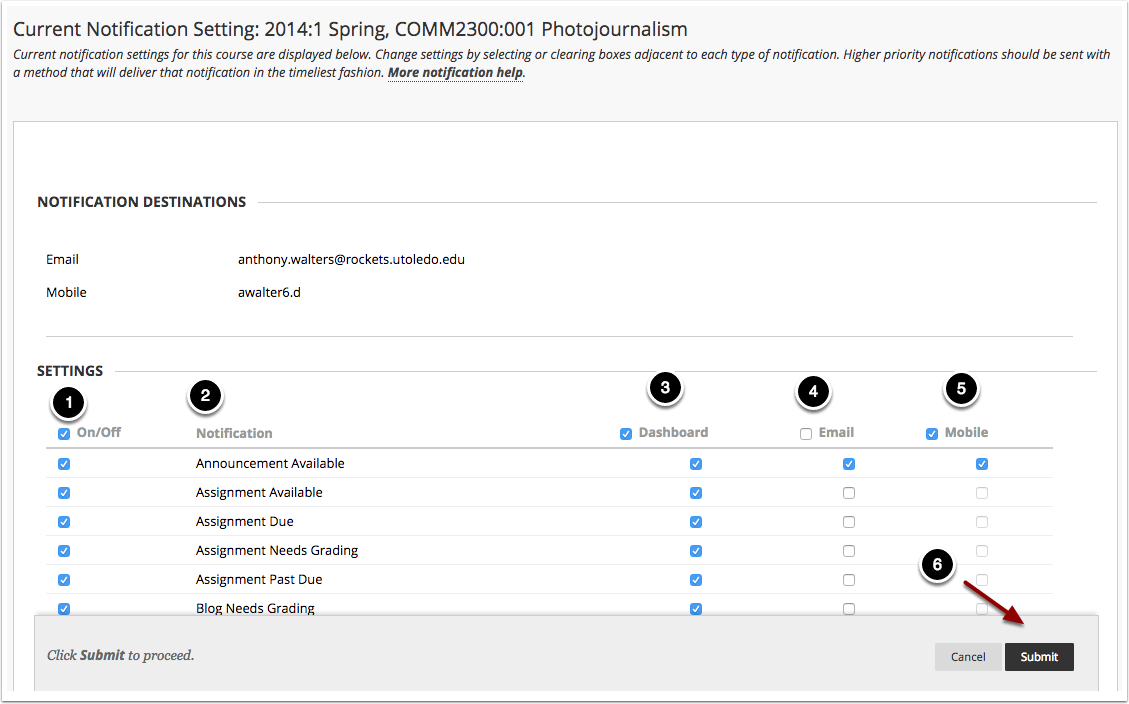Click the Assignment Past Due notification name
Image resolution: width=1129 pixels, height=704 pixels.
pyautogui.click(x=259, y=579)
